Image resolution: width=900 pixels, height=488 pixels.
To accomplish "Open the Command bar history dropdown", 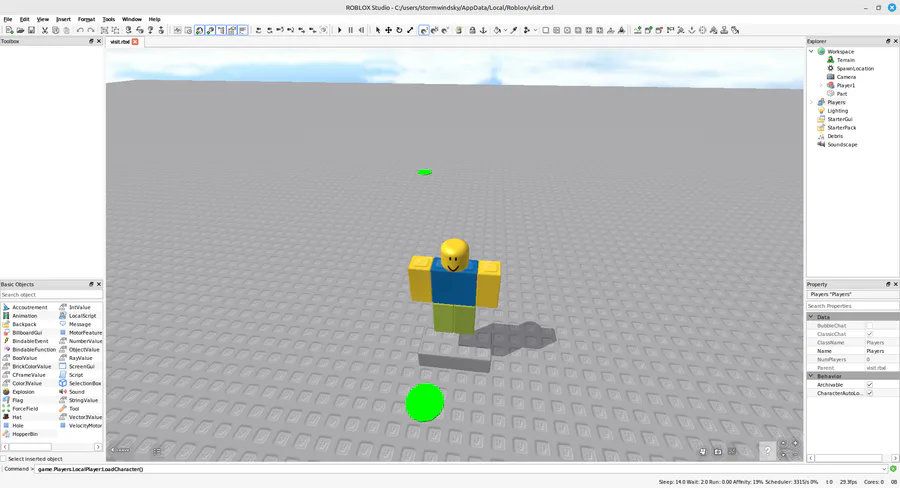I will coord(884,469).
